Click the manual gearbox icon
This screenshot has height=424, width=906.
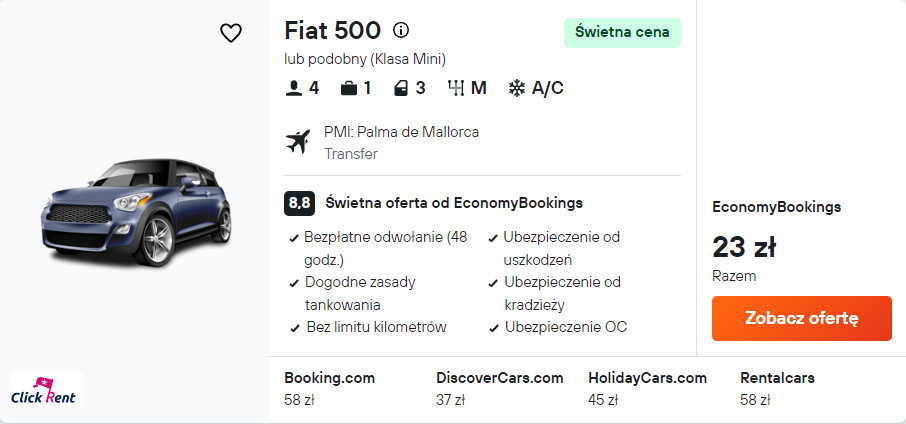[456, 88]
